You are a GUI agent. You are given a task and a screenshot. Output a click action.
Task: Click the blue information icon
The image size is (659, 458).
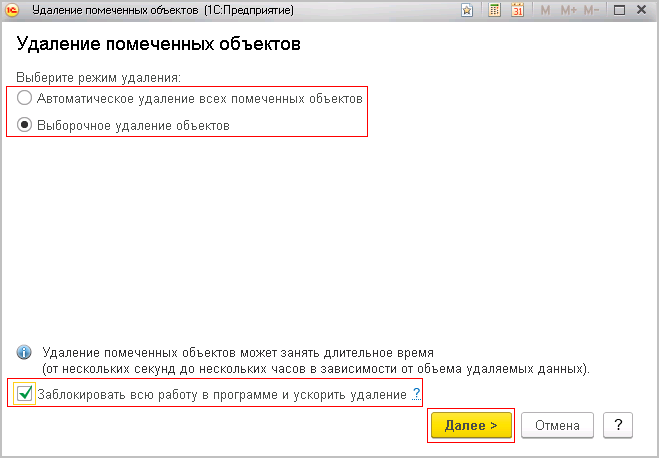click(24, 352)
